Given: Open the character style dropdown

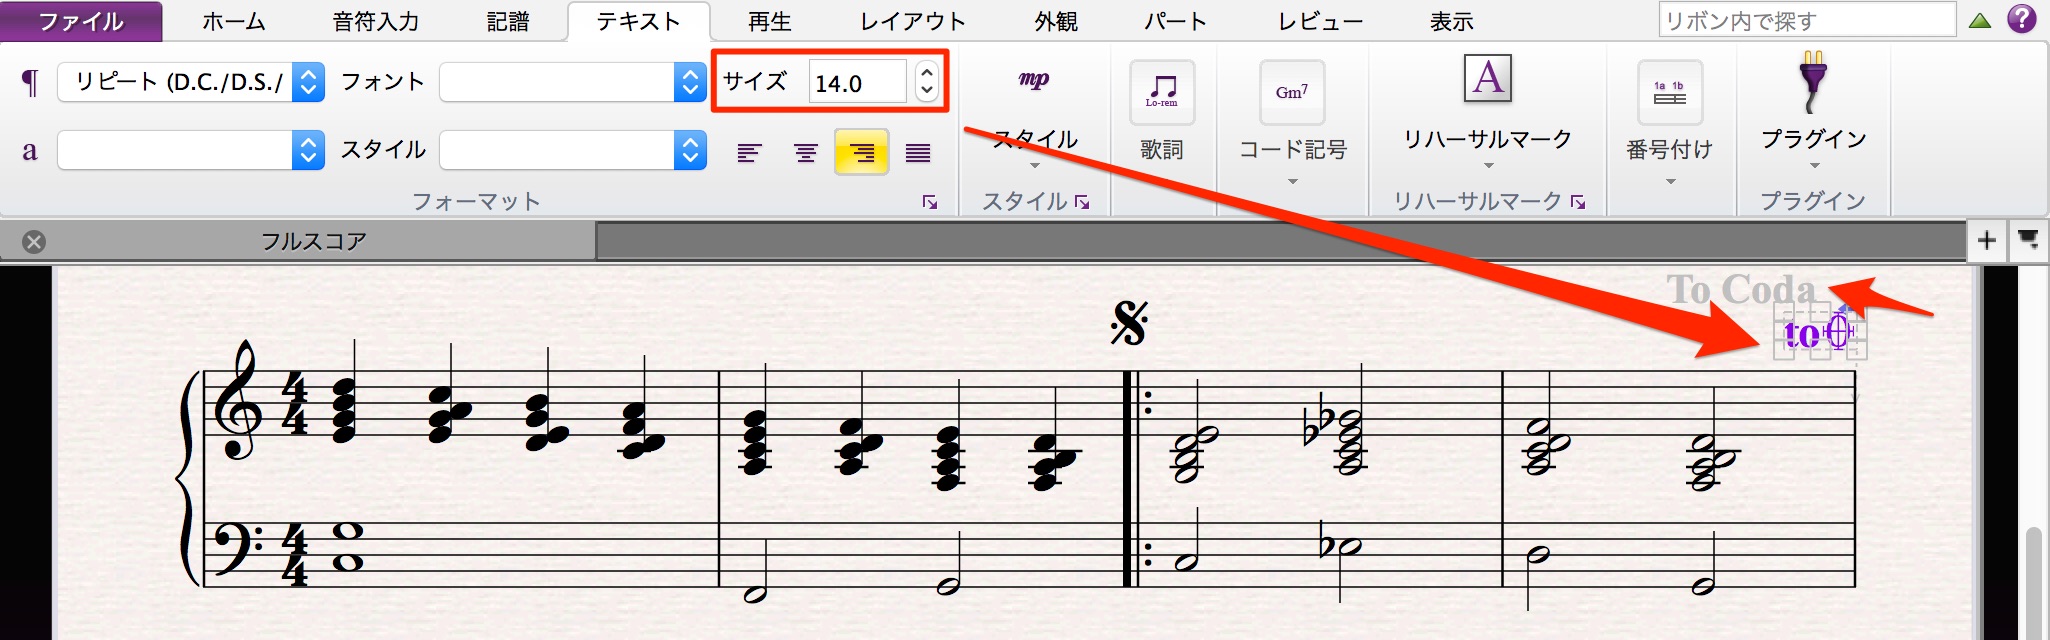Looking at the screenshot, I should pos(191,150).
